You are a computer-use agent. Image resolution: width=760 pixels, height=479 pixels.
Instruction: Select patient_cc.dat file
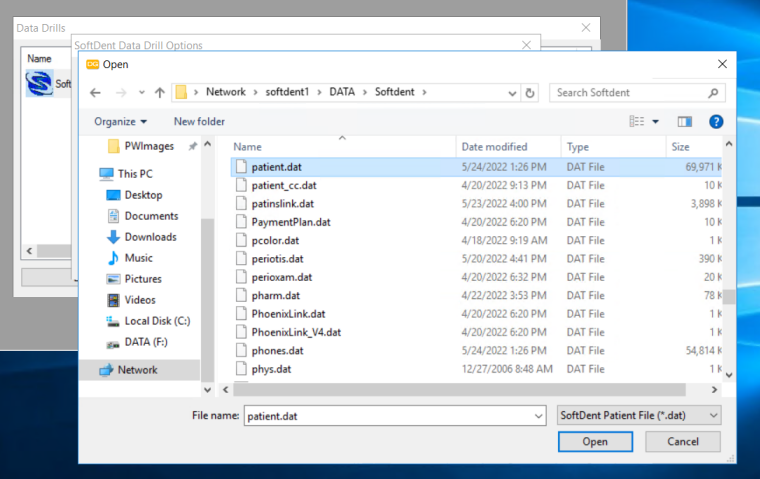(x=284, y=185)
